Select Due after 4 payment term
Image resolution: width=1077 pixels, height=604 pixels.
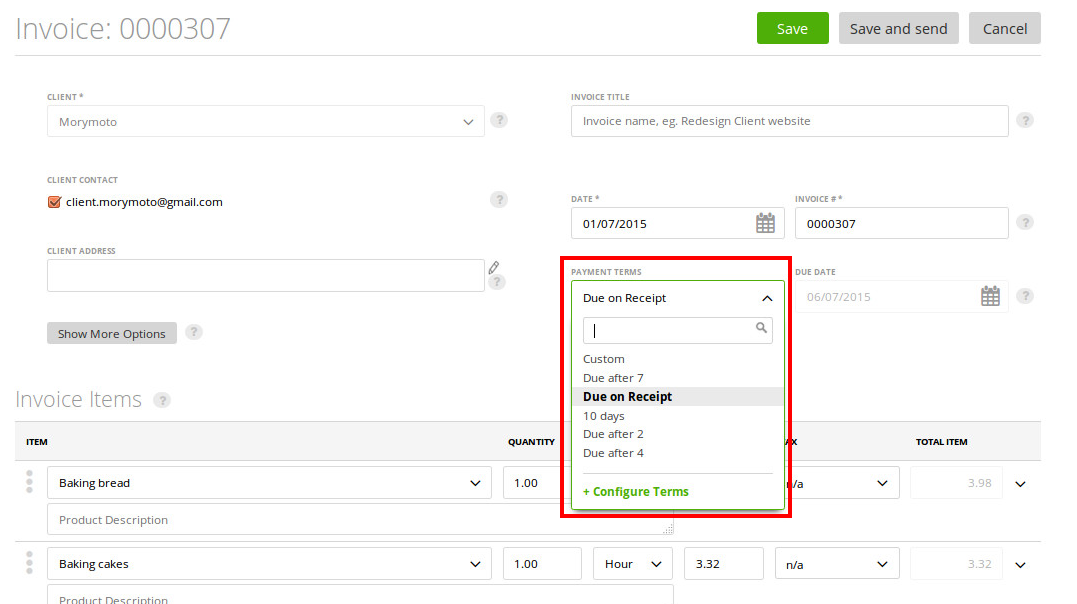677,453
